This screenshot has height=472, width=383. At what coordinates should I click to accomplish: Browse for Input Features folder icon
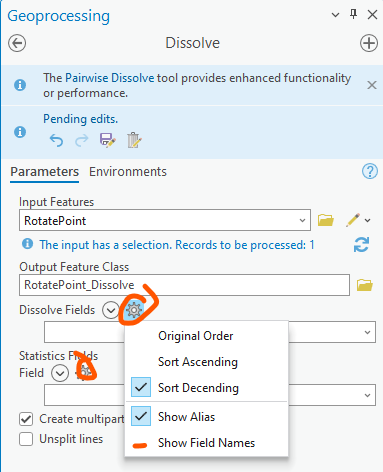click(325, 220)
